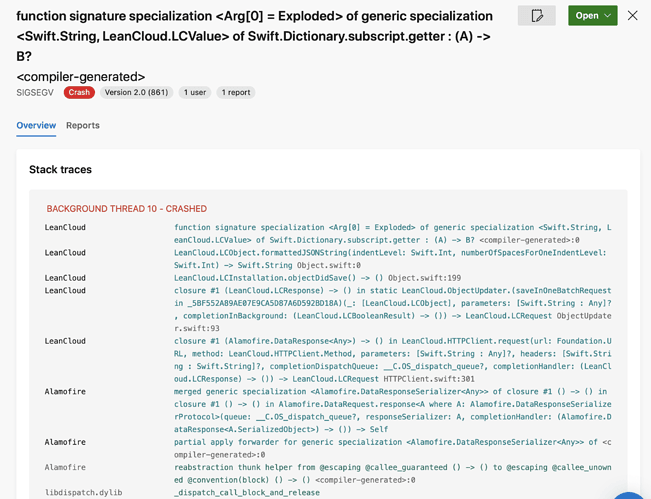Image resolution: width=651 pixels, height=499 pixels.
Task: Click the Version 2.0 (861) badge
Action: [136, 92]
